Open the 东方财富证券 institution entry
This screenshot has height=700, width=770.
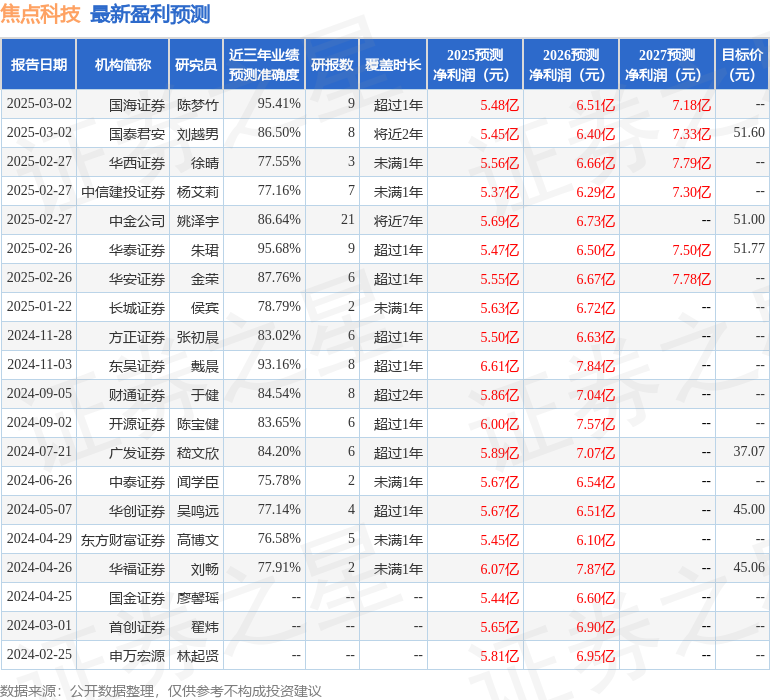point(123,540)
